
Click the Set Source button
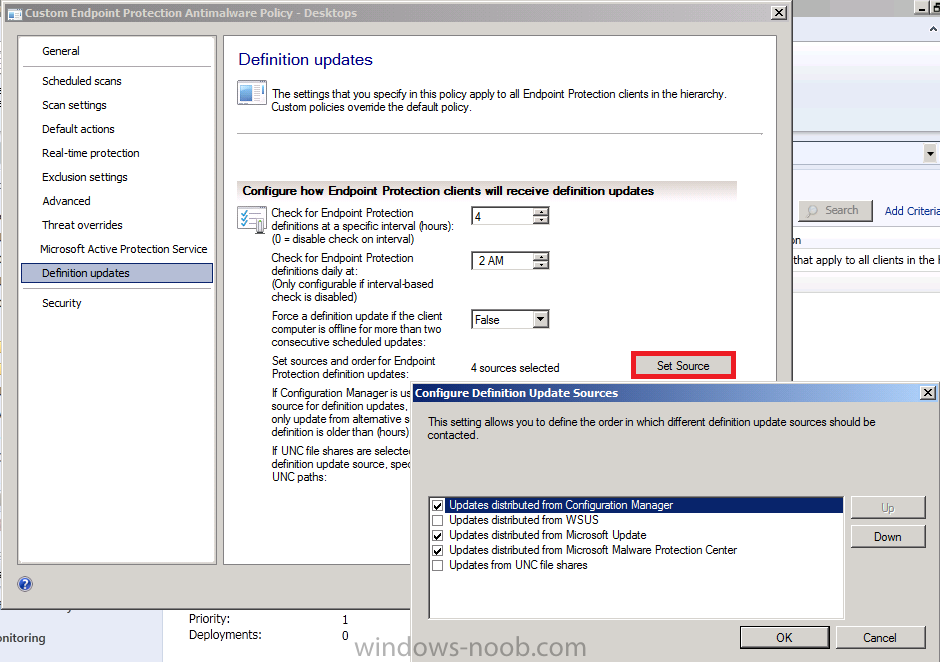pyautogui.click(x=683, y=365)
